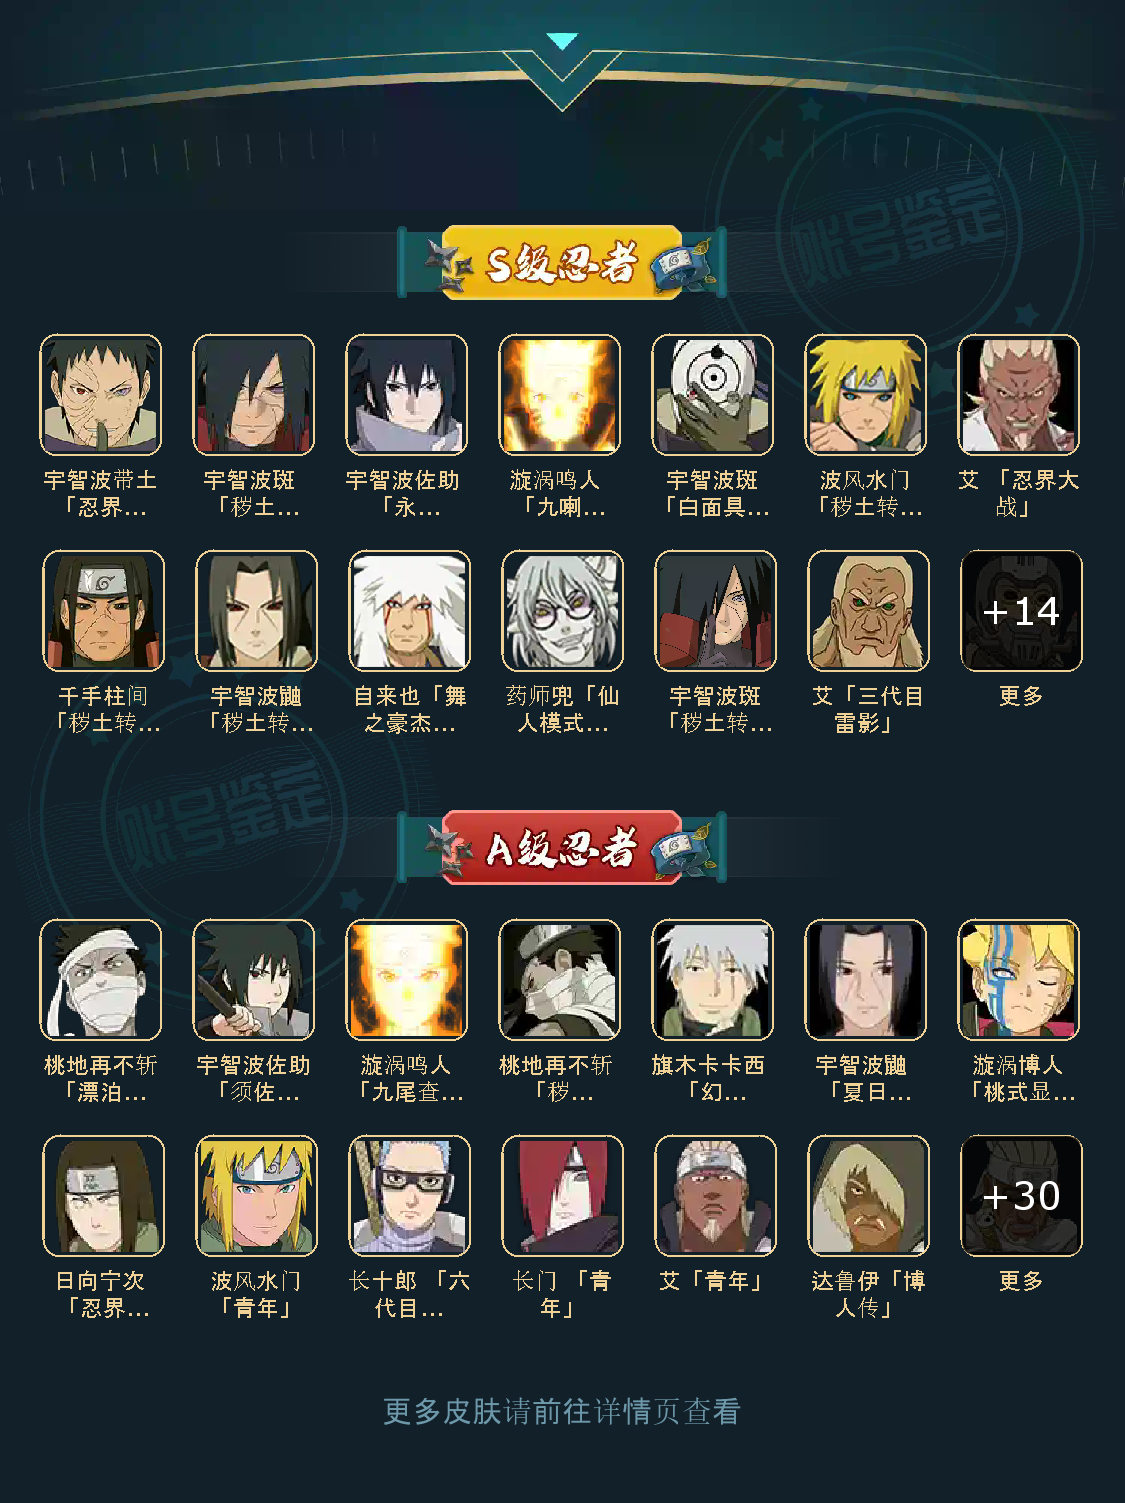Expand the +30 更多 A级 ninja tile
Screen dimensions: 1125x1503
1021,1196
